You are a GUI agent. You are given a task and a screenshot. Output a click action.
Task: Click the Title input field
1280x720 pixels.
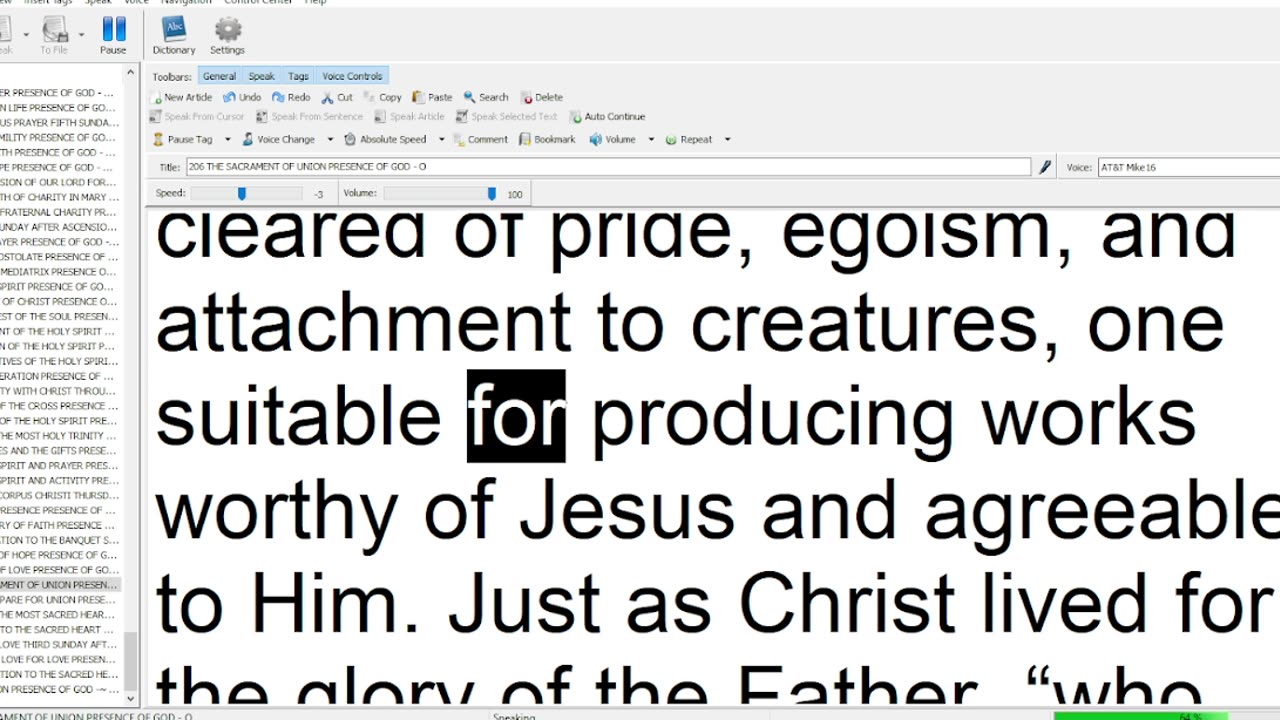[x=608, y=167]
